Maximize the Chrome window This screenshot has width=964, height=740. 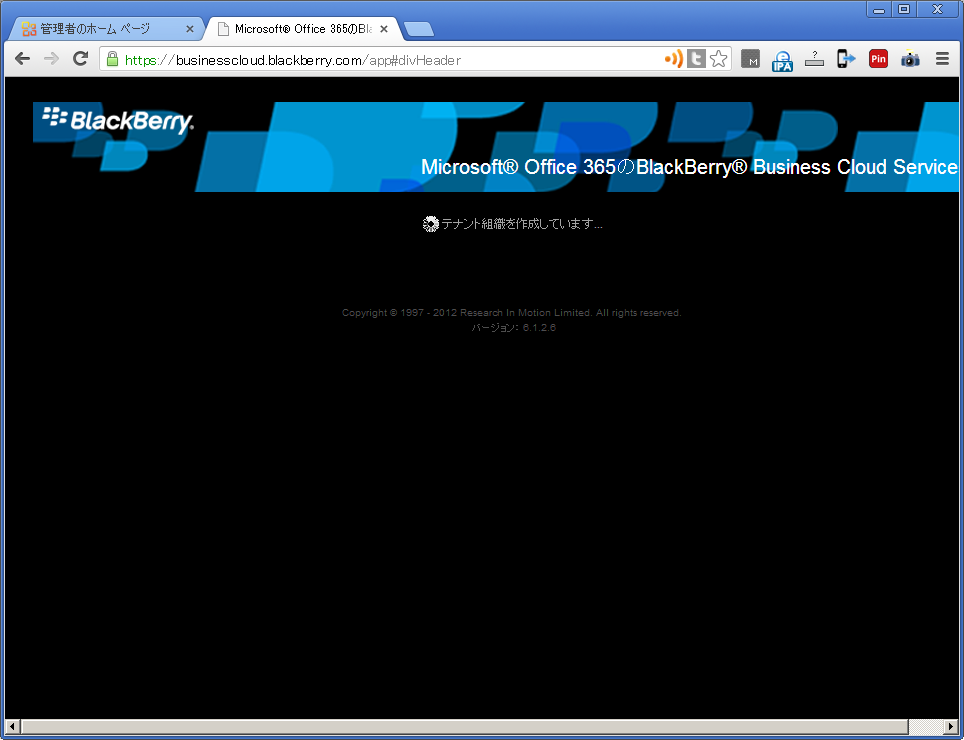coord(904,9)
